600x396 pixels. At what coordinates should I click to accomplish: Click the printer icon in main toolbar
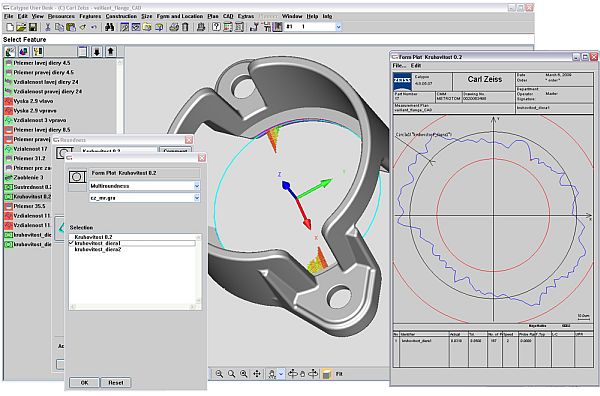click(x=174, y=27)
